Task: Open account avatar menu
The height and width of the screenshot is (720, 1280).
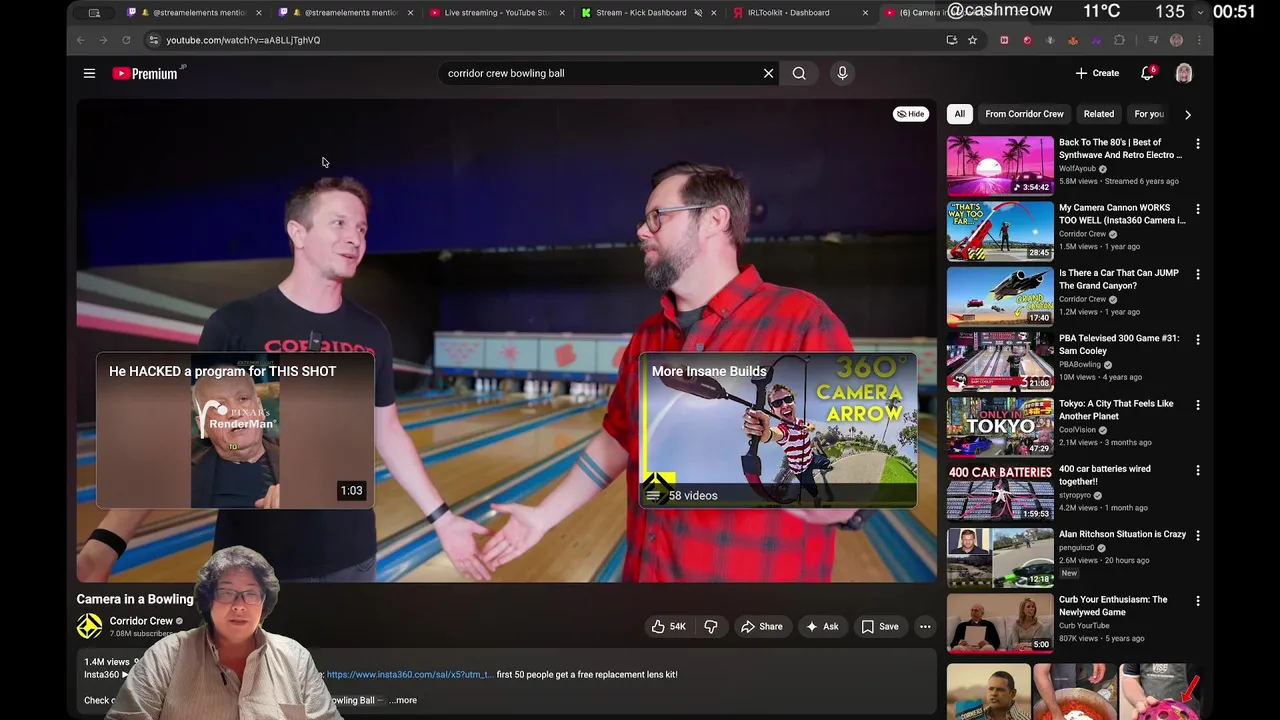Action: coord(1184,73)
